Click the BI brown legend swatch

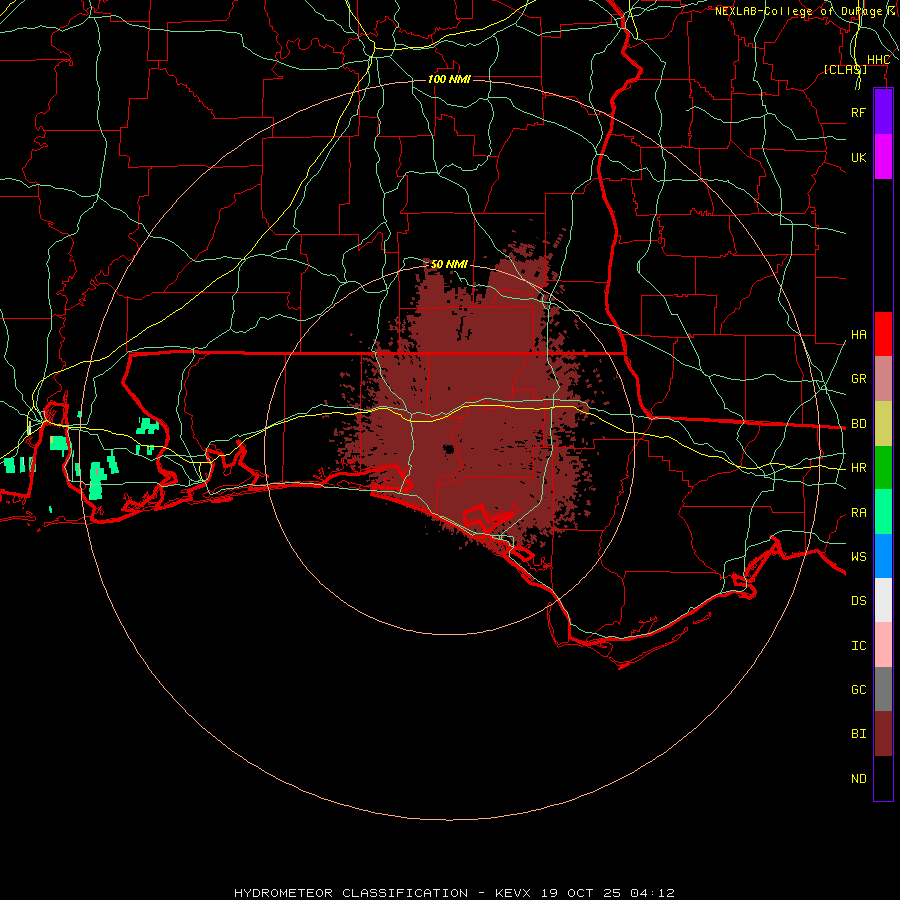click(x=883, y=734)
